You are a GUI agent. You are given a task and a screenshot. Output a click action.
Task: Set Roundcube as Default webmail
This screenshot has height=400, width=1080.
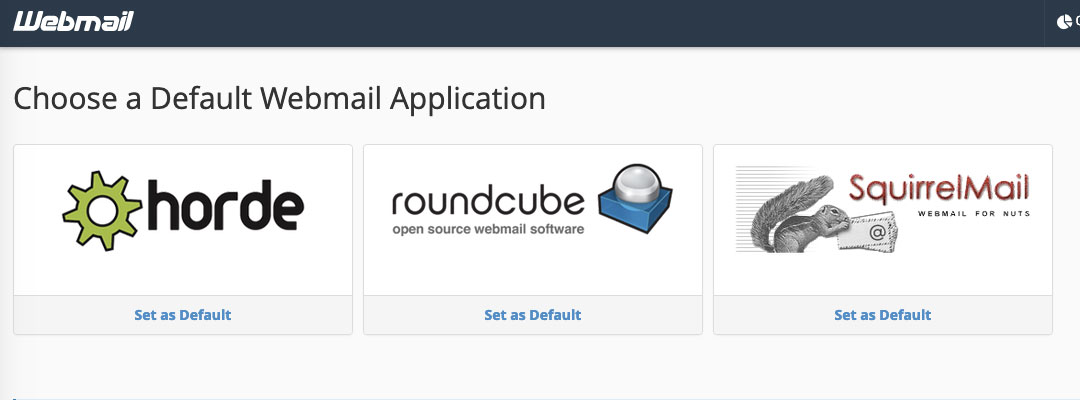tap(532, 315)
